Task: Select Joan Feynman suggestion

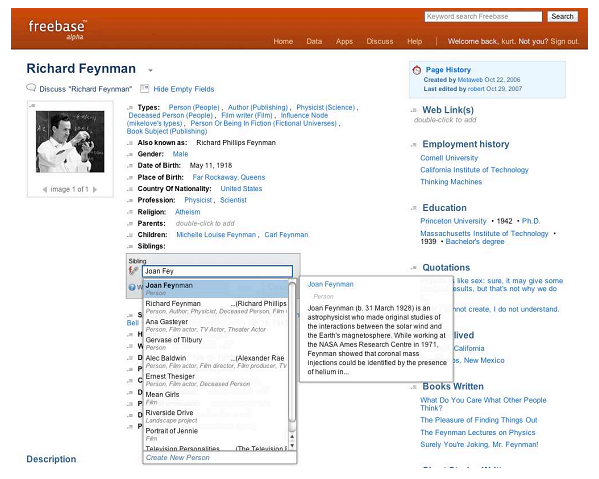Action: [x=216, y=289]
